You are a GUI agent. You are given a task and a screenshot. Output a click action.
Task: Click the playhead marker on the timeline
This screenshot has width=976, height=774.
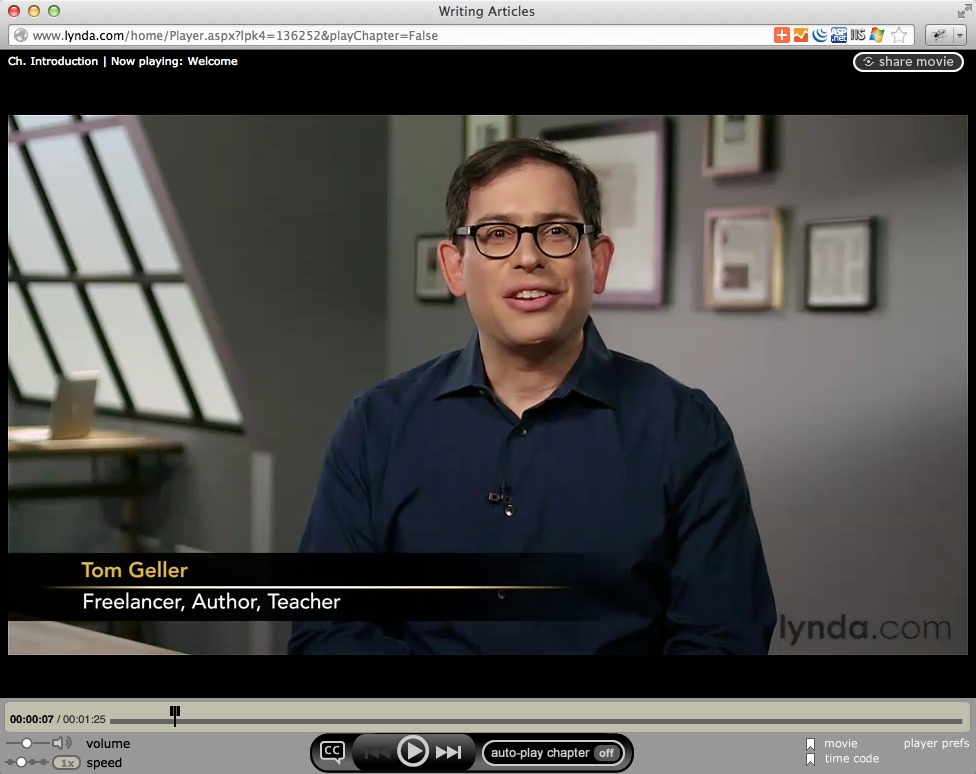pos(175,715)
